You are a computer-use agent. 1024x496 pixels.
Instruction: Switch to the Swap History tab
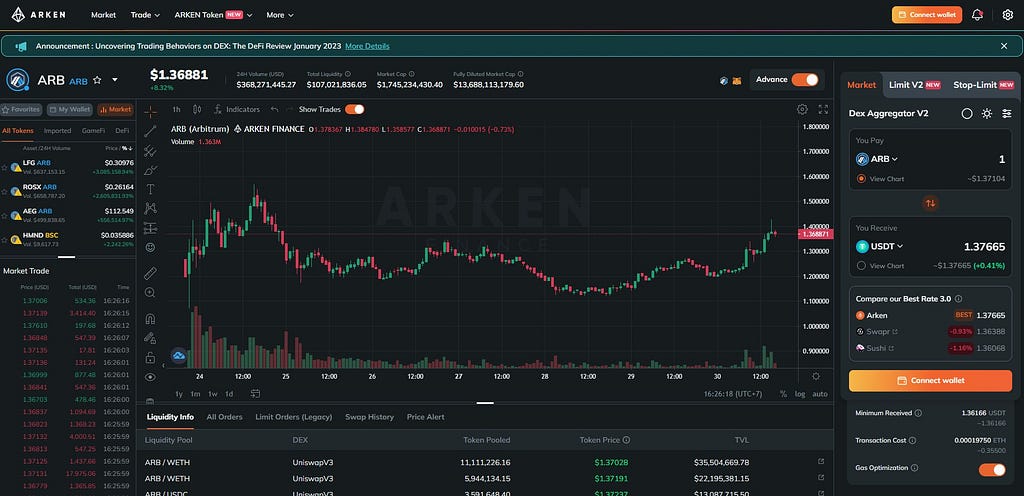(369, 416)
